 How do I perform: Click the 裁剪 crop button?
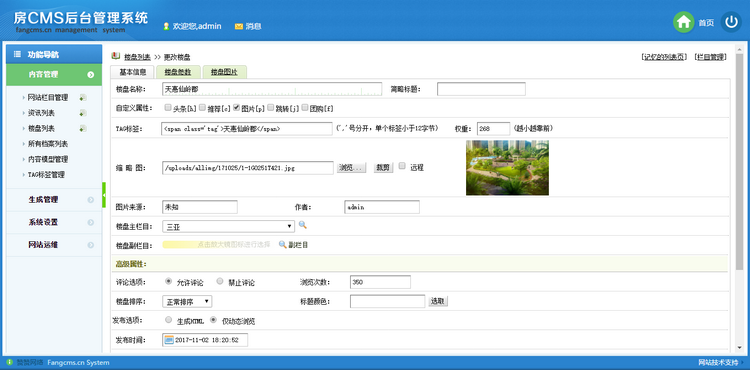point(383,168)
